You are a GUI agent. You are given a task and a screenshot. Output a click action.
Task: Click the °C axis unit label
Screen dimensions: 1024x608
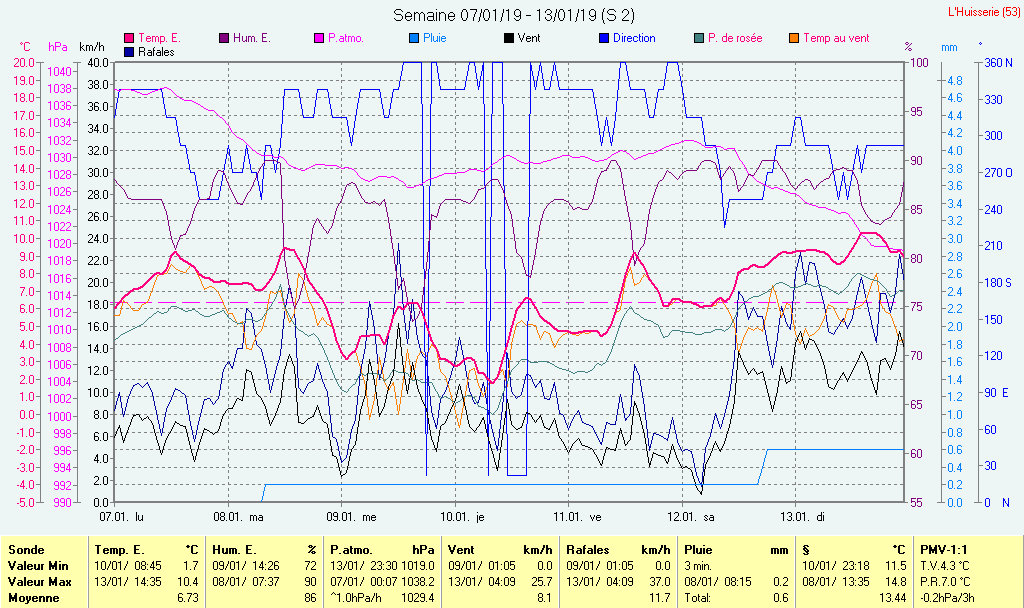(25, 47)
